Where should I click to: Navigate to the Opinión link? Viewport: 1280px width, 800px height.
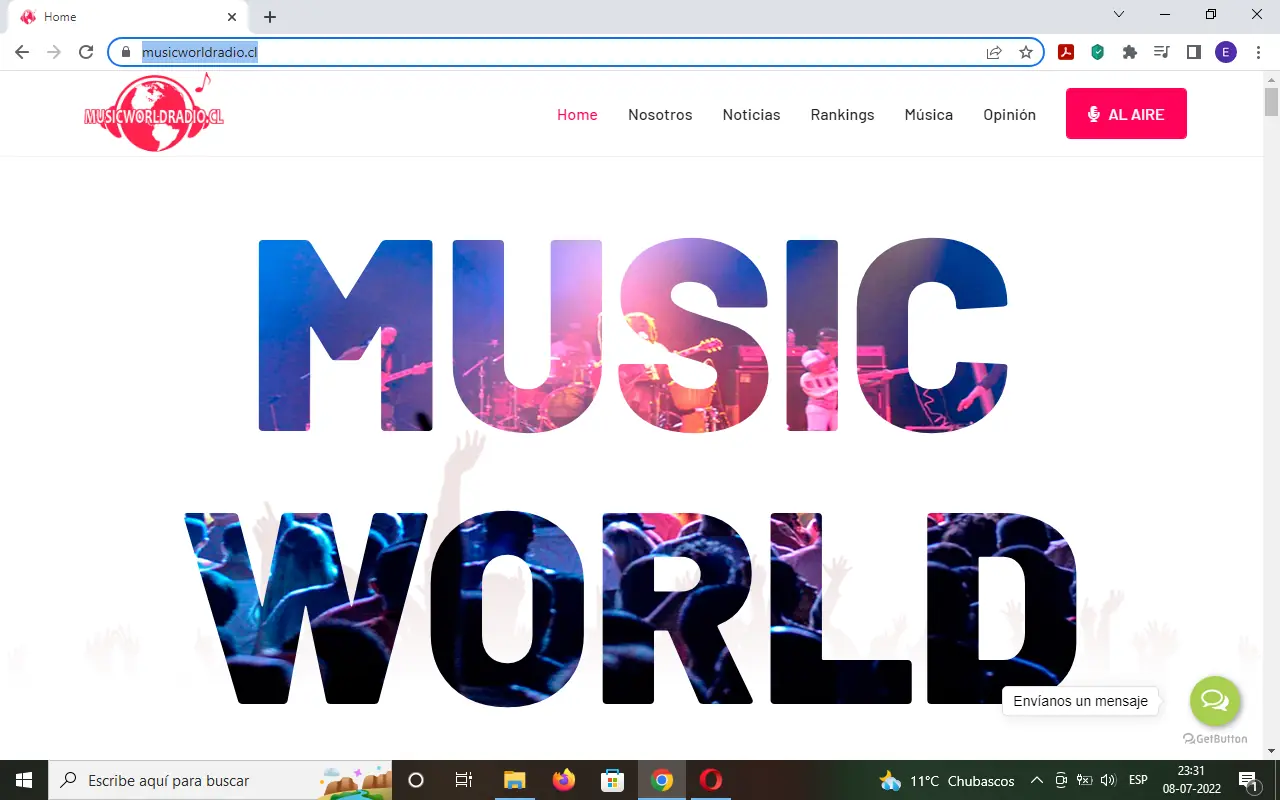coord(1009,115)
